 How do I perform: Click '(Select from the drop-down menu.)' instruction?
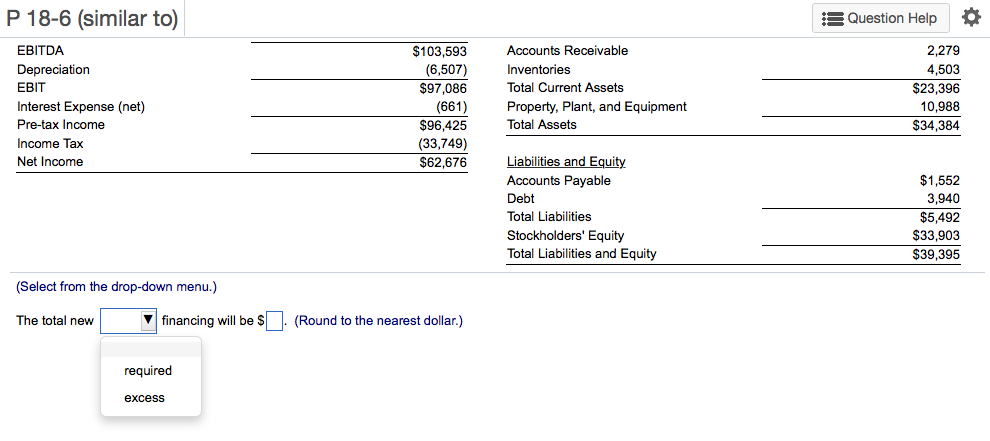click(116, 287)
